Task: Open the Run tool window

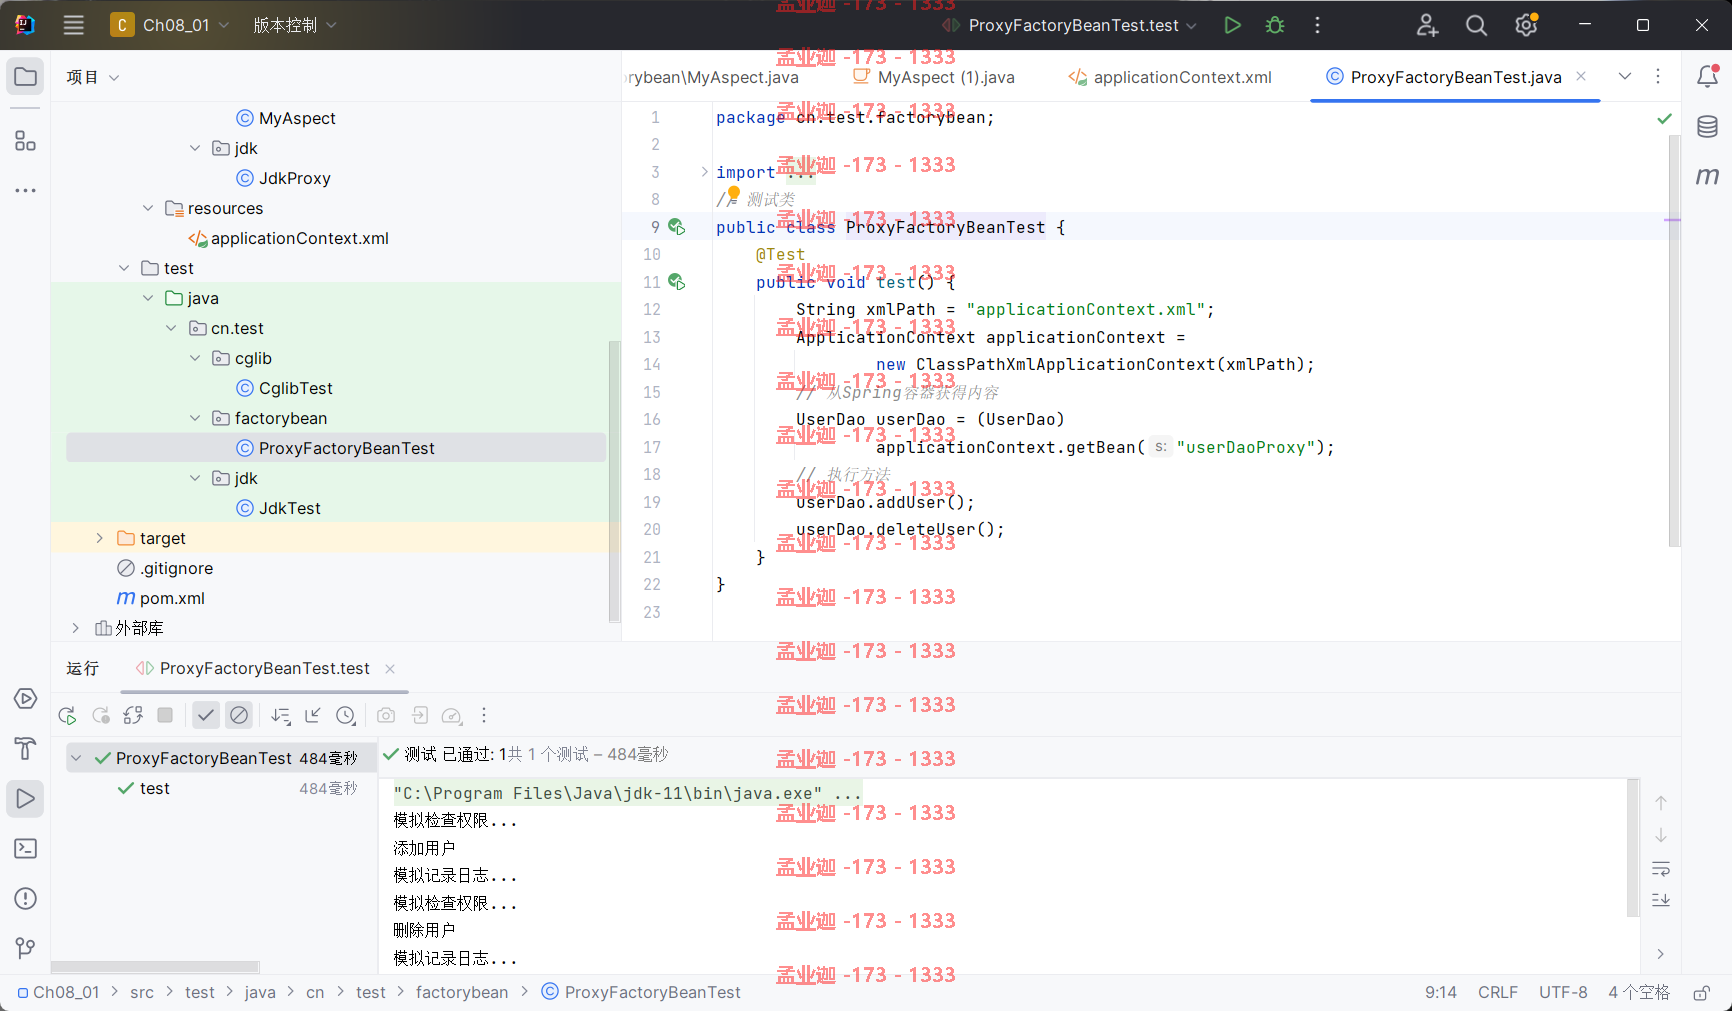Action: (25, 798)
